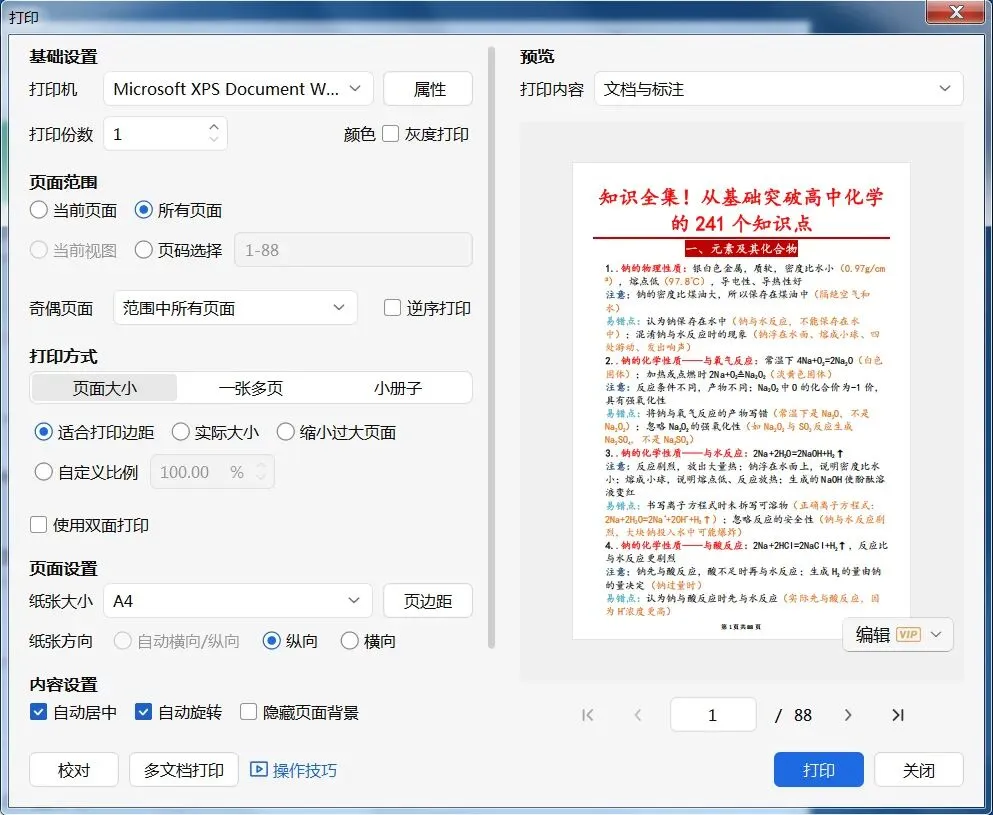Viewport: 993px width, 815px height.
Task: Close the 打印 dialog window
Action: 957,12
